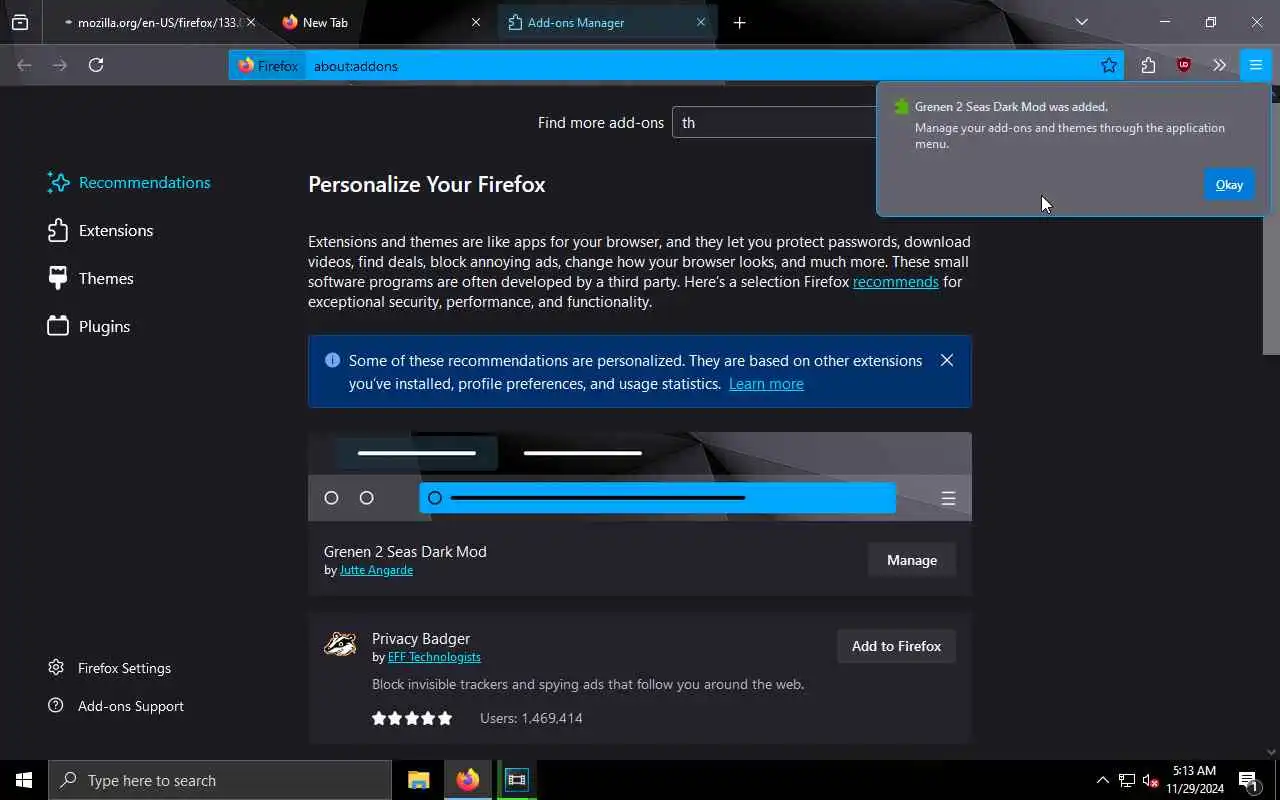
Task: Open the Extensions puzzle toolbar button
Action: pos(1148,65)
